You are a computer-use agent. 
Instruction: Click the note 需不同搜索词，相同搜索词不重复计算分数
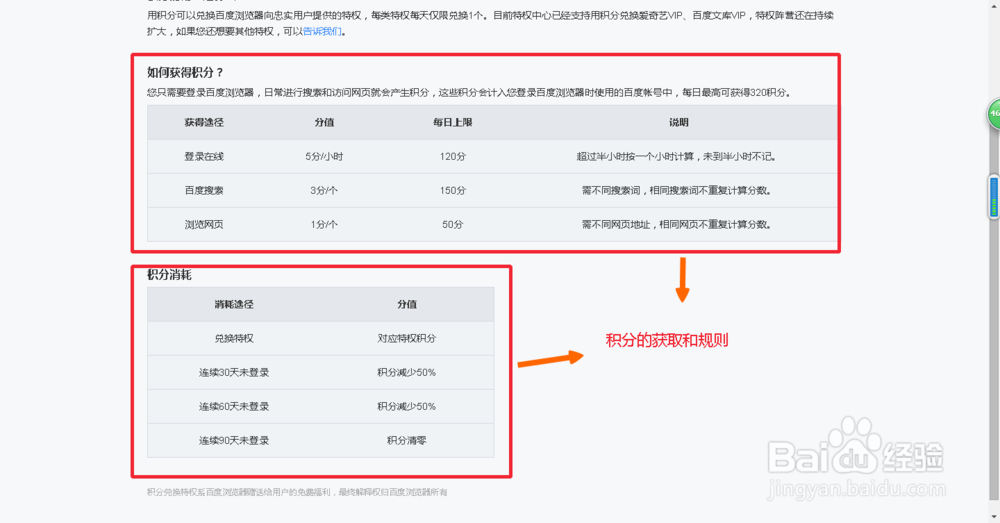pos(676,190)
